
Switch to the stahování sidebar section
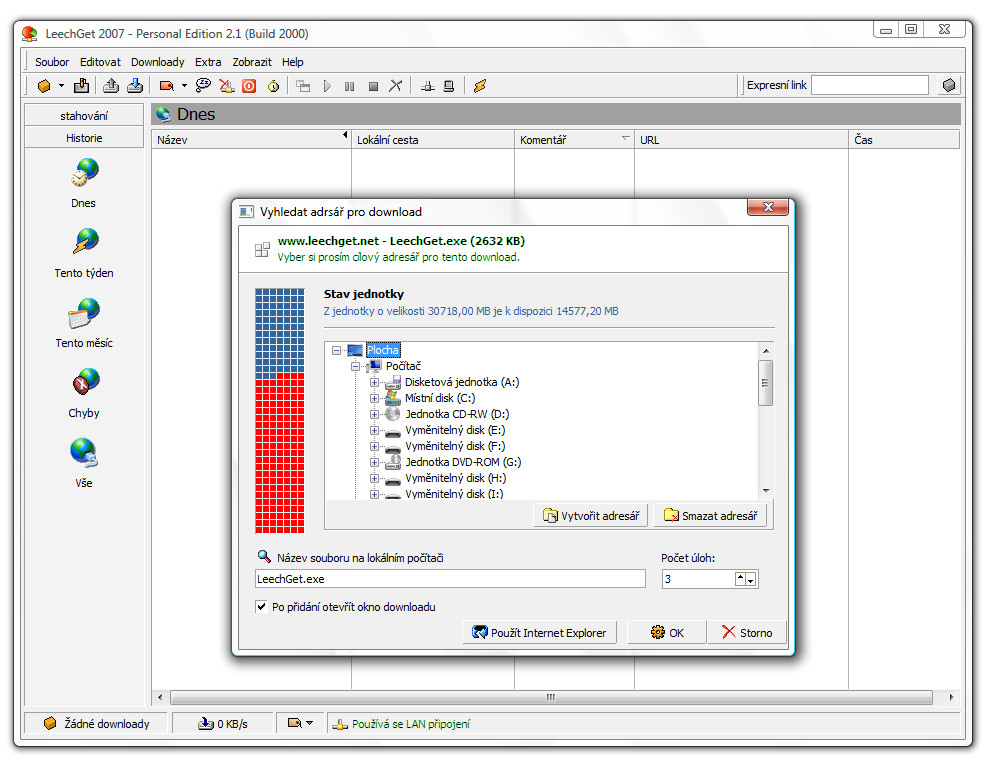(x=84, y=116)
